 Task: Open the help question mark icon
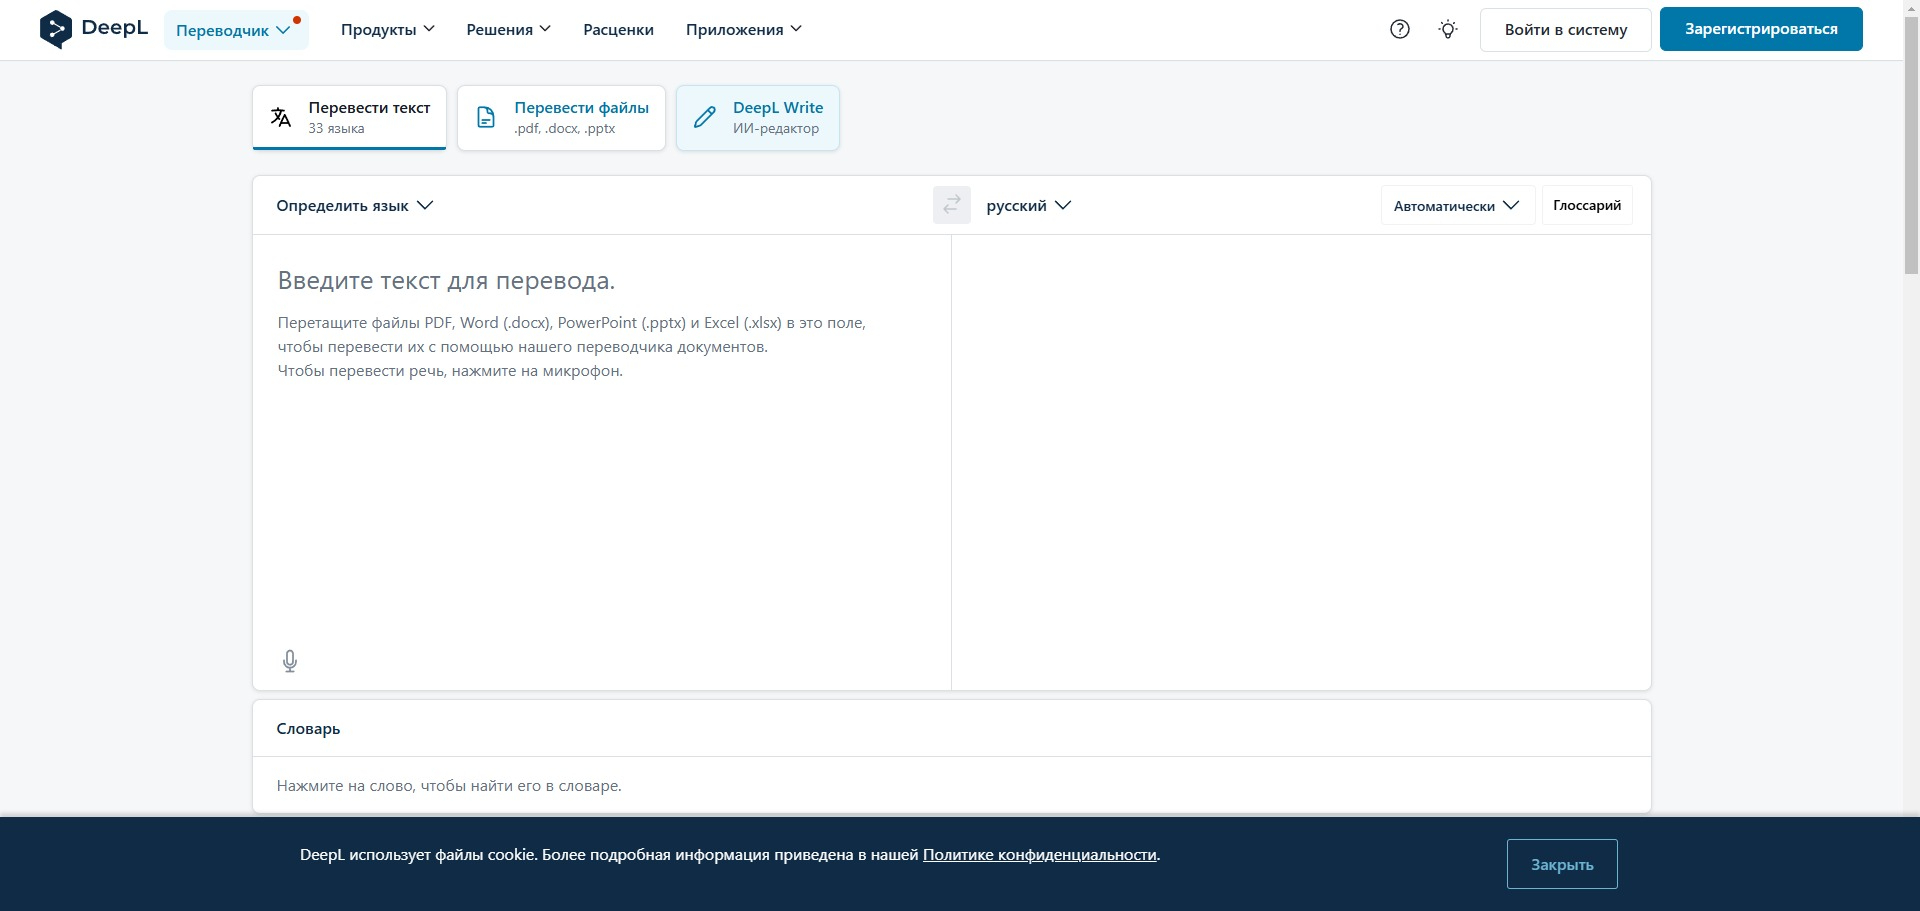pyautogui.click(x=1400, y=29)
